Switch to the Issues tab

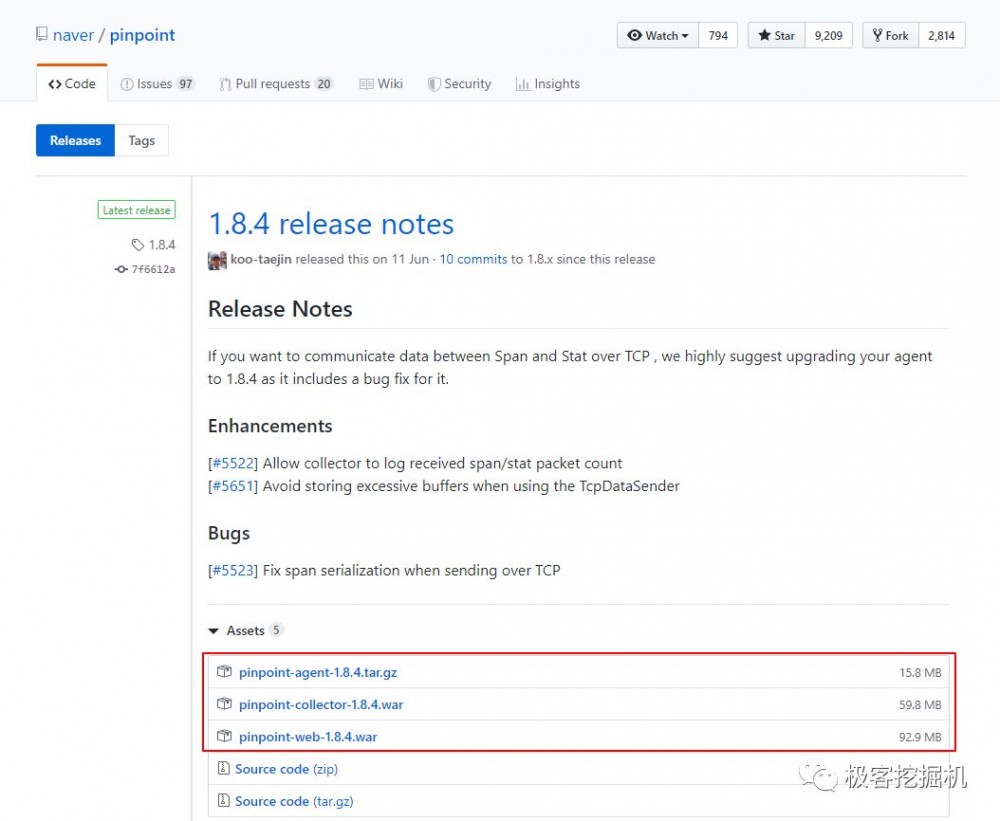(x=157, y=84)
